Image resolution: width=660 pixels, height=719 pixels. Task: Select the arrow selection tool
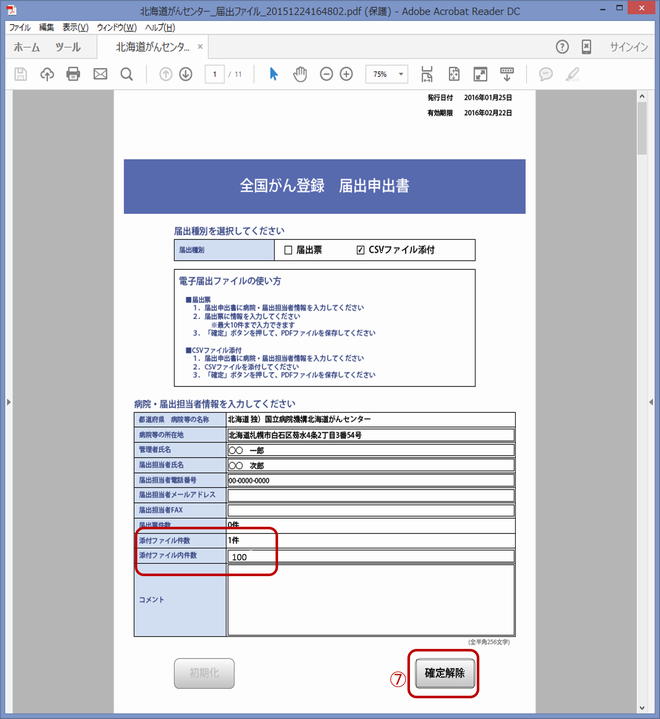273,74
